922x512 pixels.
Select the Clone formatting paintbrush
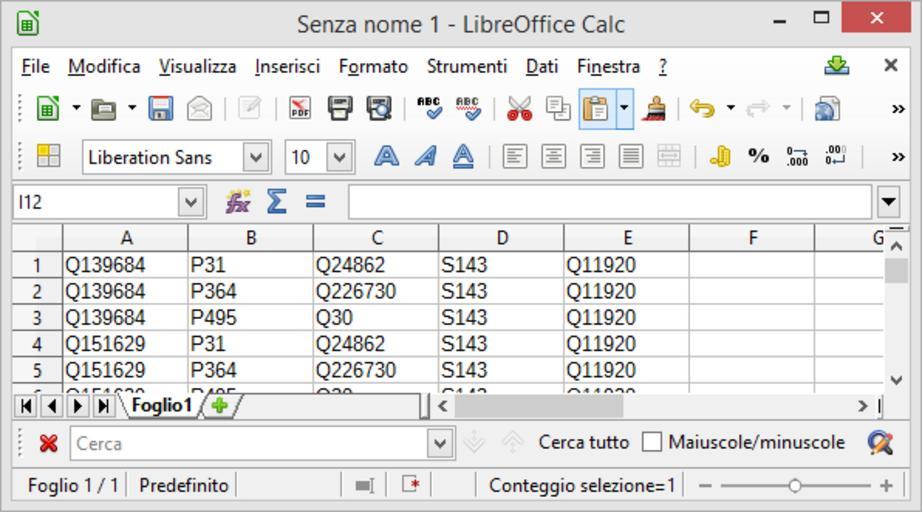(x=655, y=109)
